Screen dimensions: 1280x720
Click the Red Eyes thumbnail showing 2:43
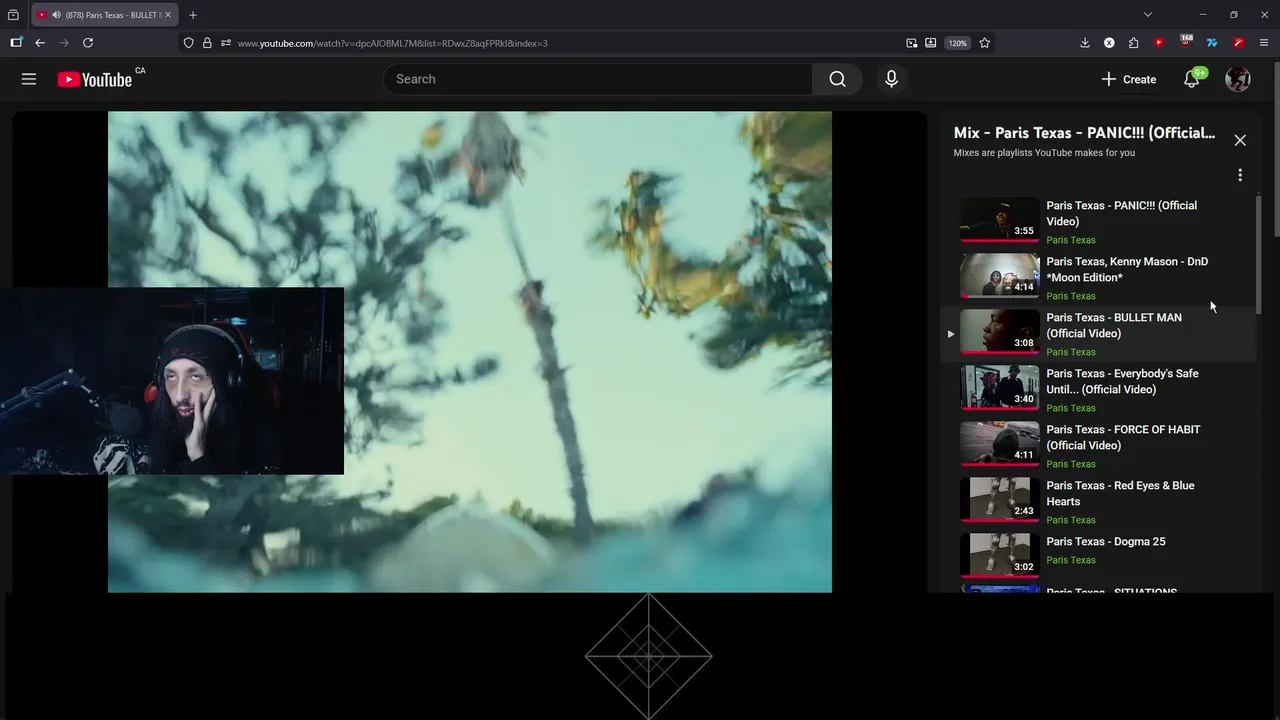[x=1000, y=499]
